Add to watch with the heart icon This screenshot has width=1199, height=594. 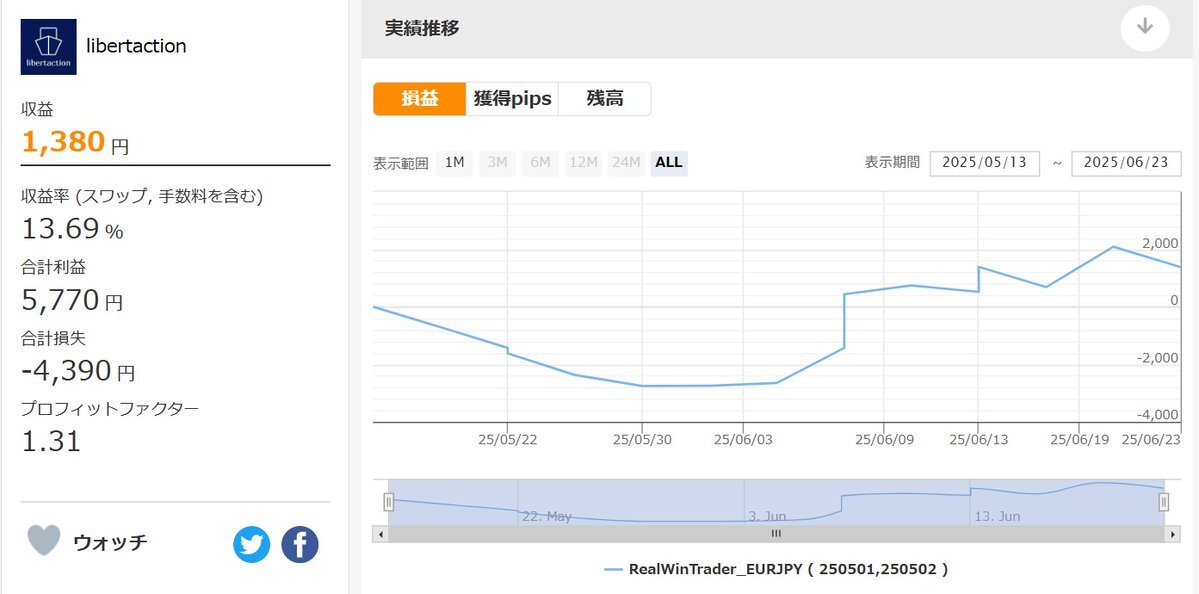tap(44, 540)
